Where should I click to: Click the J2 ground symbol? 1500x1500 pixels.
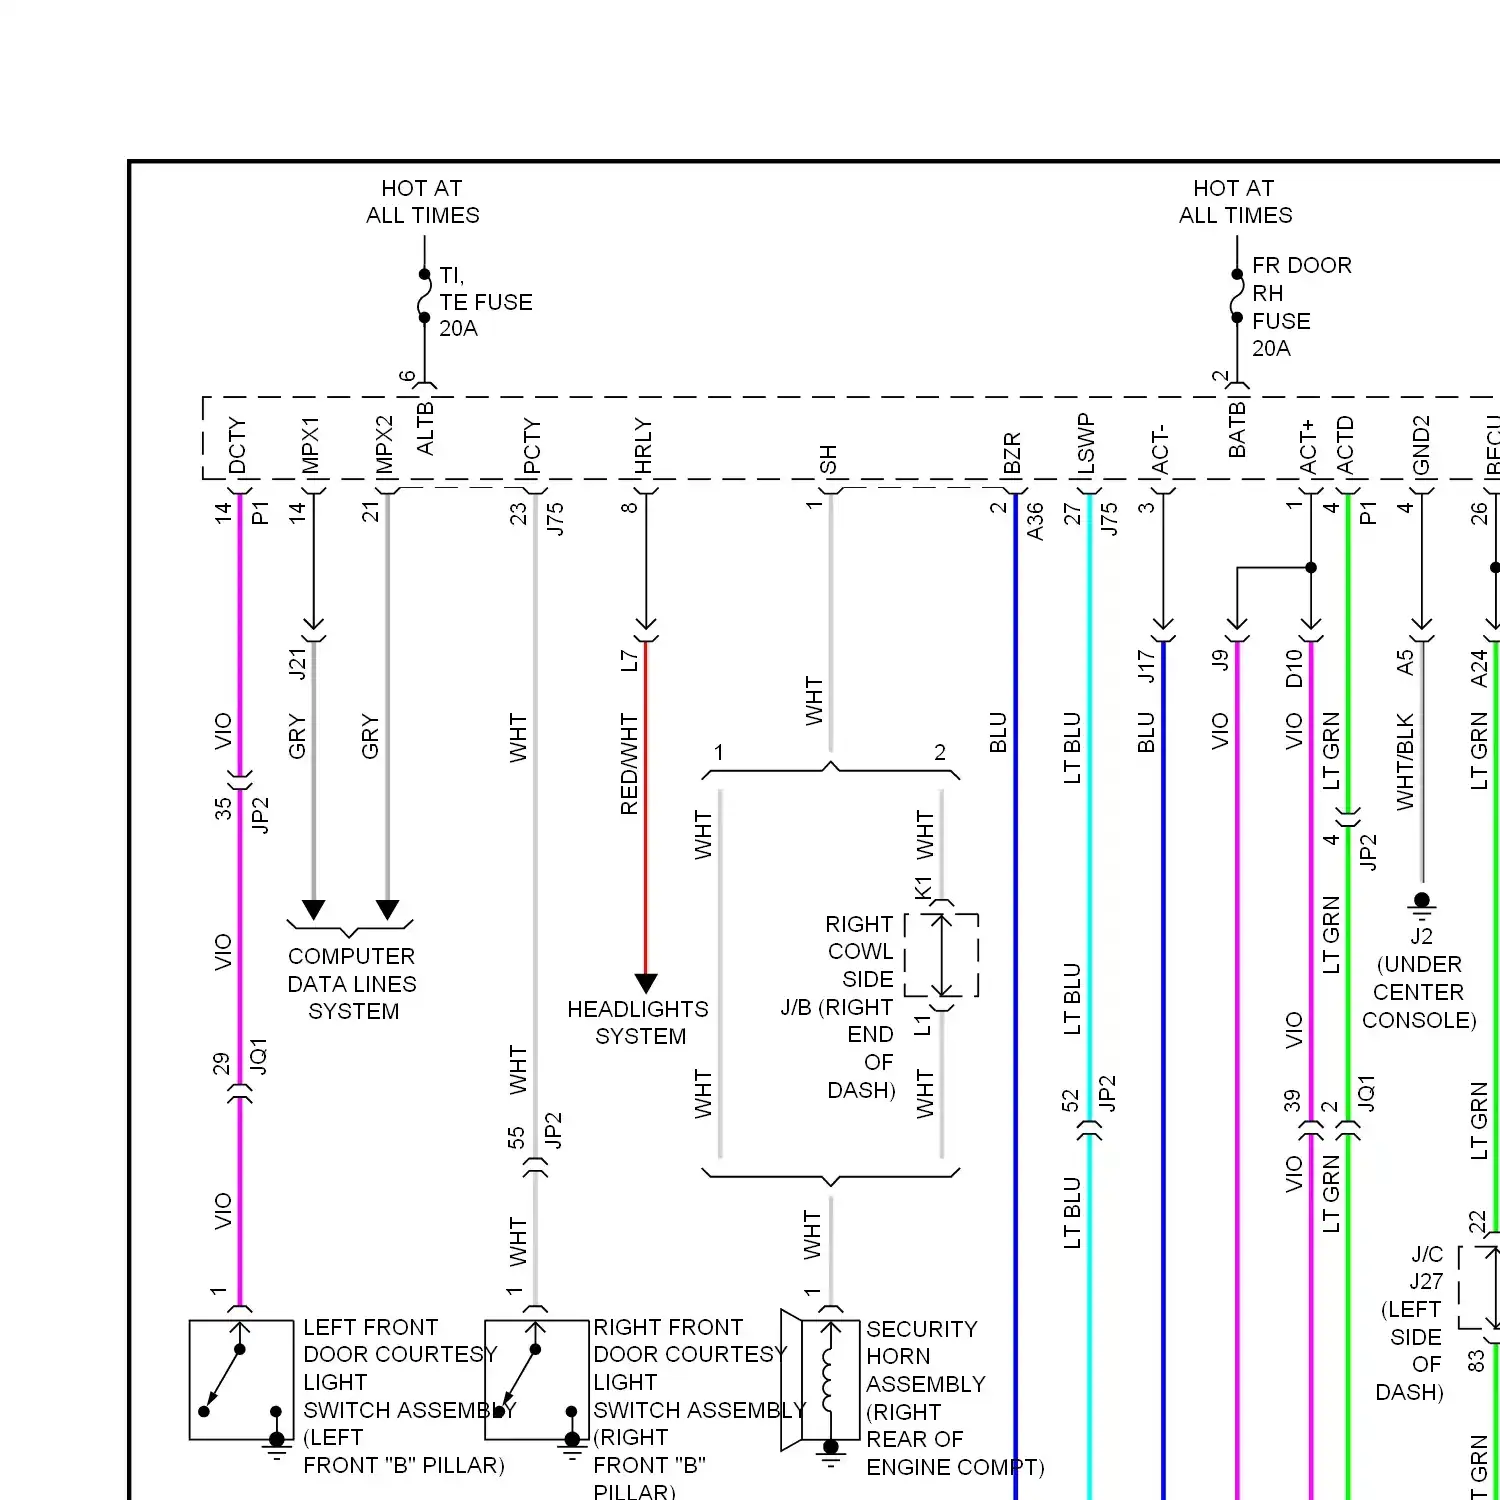coord(1421,904)
